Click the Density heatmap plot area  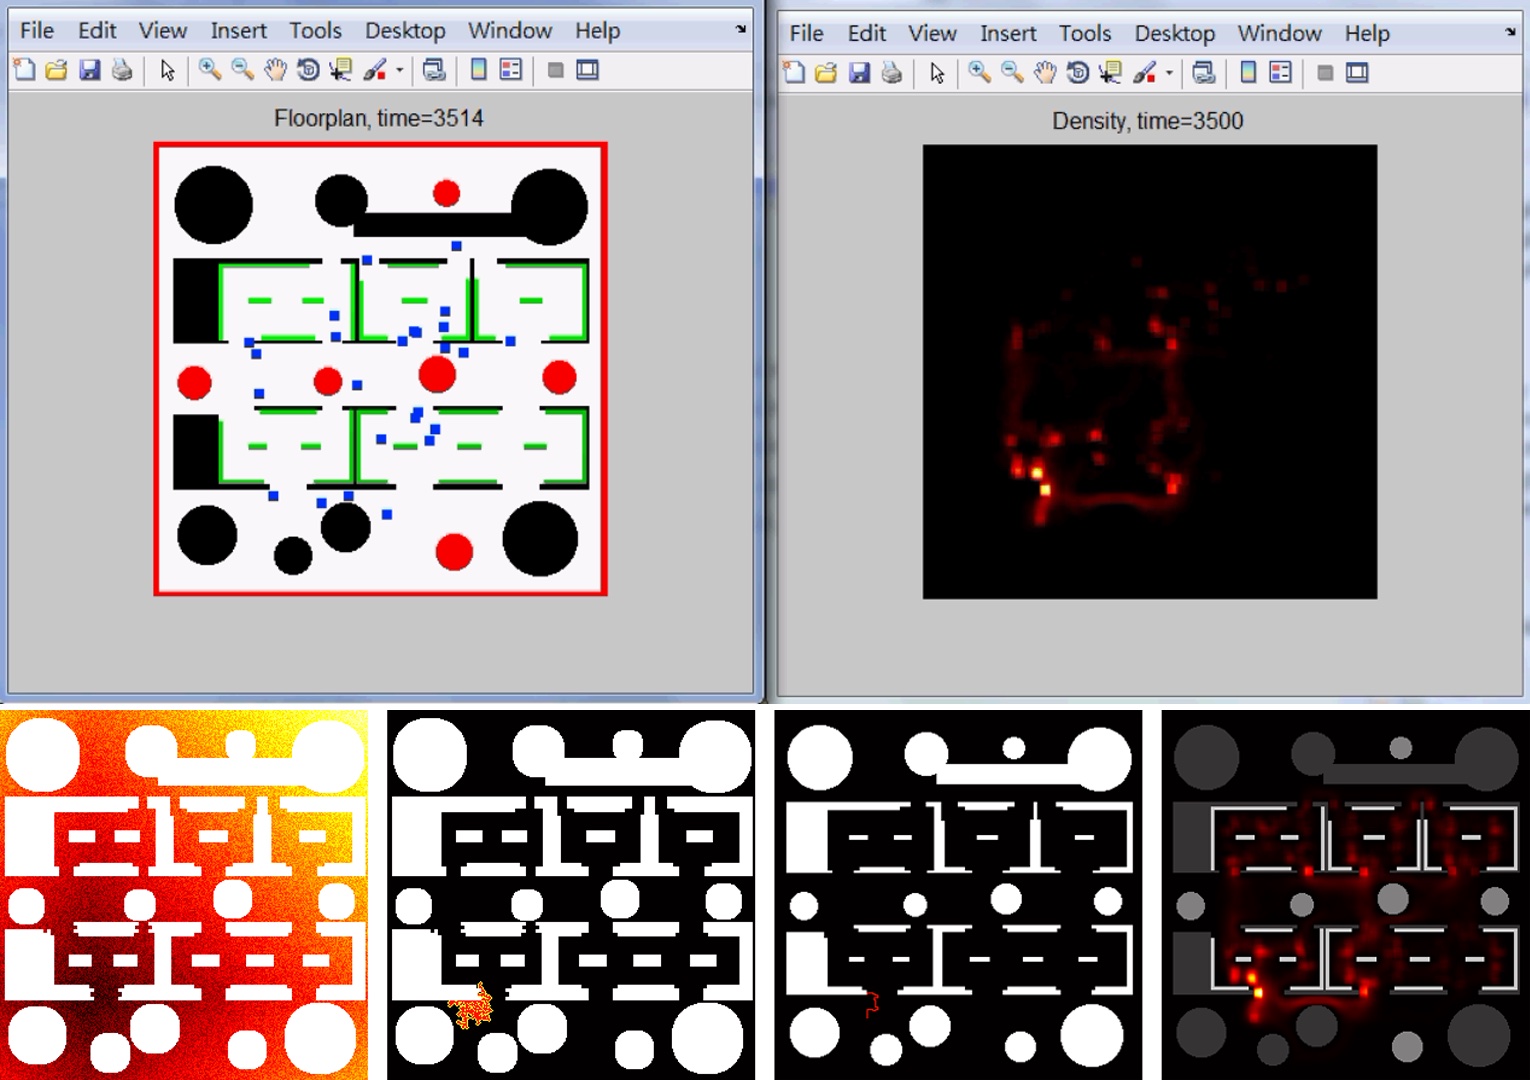(1150, 372)
